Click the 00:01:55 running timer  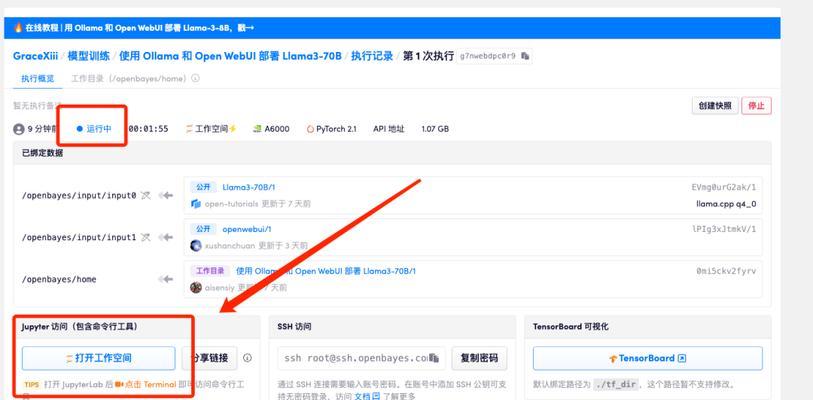click(x=148, y=129)
